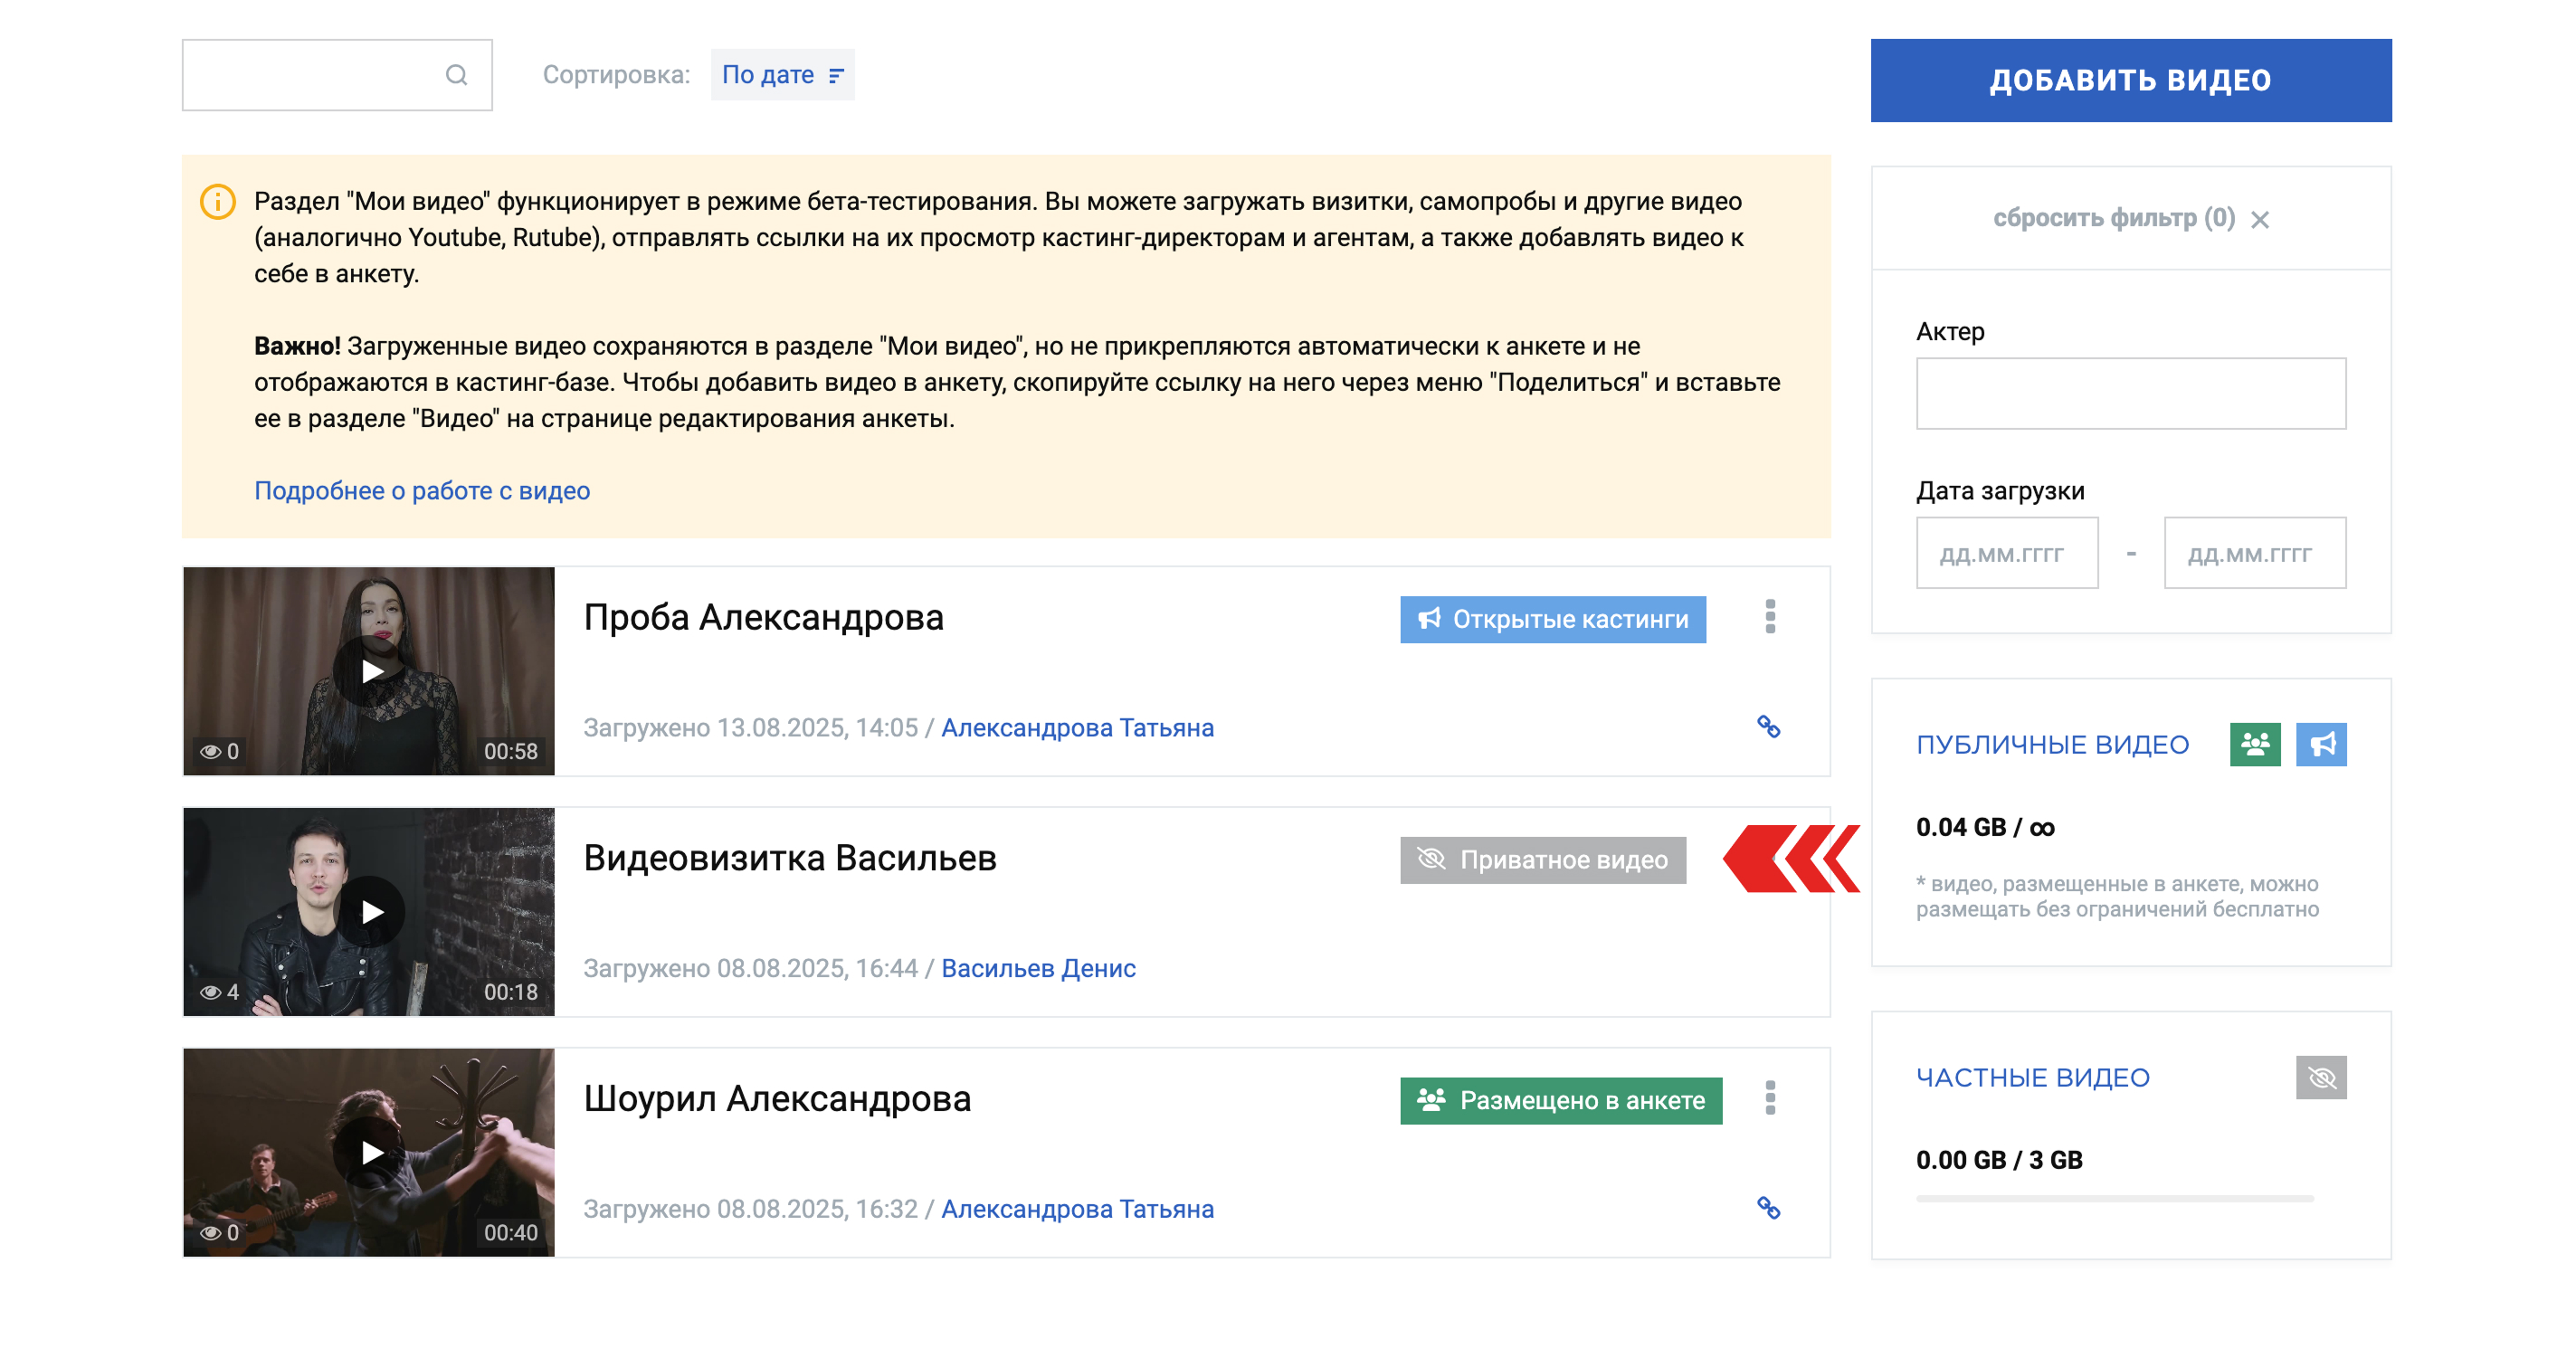Image resolution: width=2576 pixels, height=1358 pixels.
Task: Play the 'Проба Александрова' video
Action: (370, 671)
